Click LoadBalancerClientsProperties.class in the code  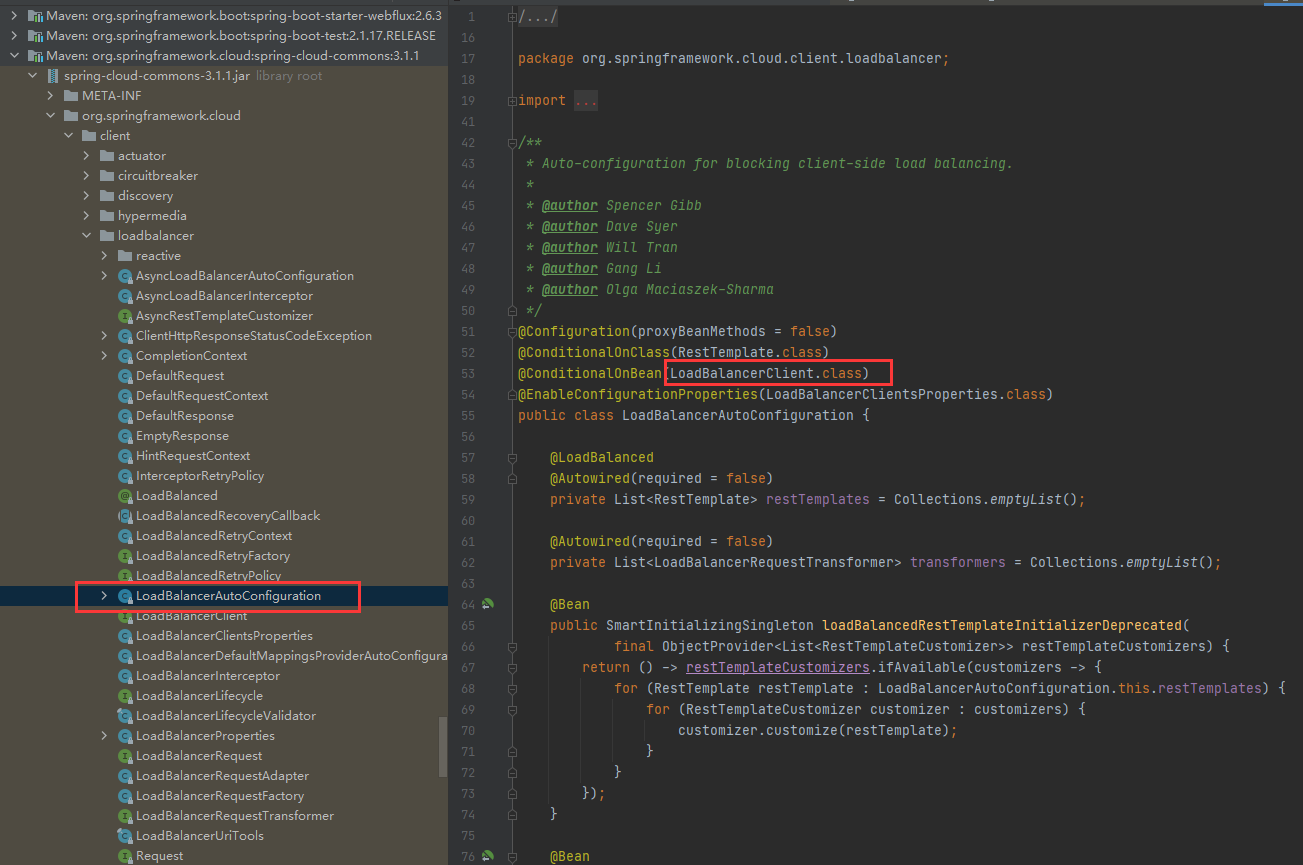pos(906,394)
